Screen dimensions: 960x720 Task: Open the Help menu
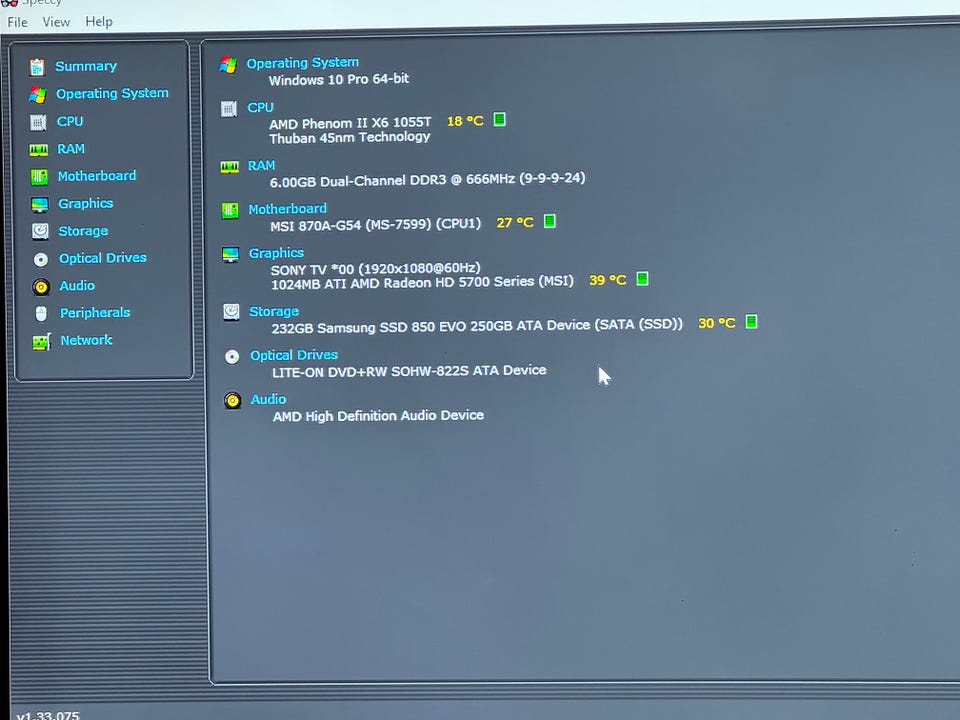point(99,21)
